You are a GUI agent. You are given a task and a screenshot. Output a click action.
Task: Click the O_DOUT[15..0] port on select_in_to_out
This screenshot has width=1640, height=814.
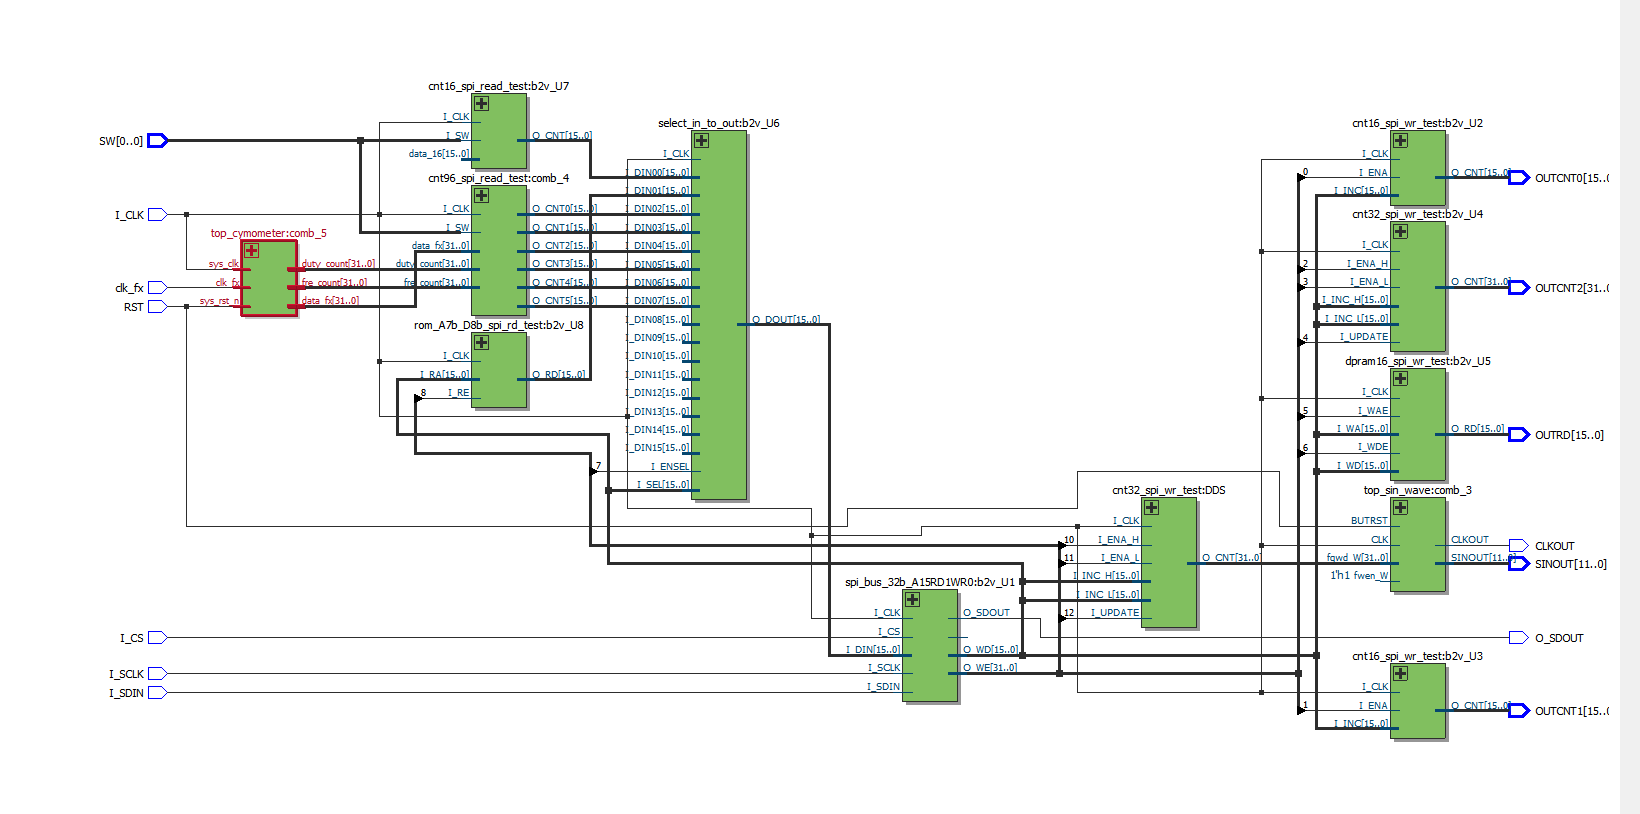785,320
